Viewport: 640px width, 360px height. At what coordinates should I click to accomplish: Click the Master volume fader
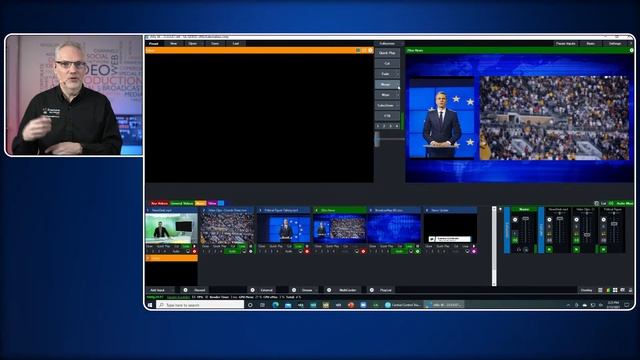click(526, 219)
